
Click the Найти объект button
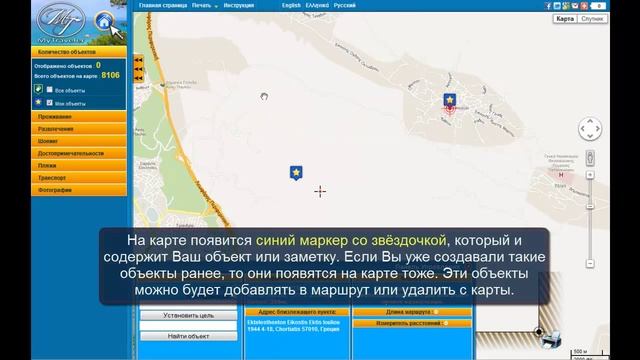pos(189,336)
